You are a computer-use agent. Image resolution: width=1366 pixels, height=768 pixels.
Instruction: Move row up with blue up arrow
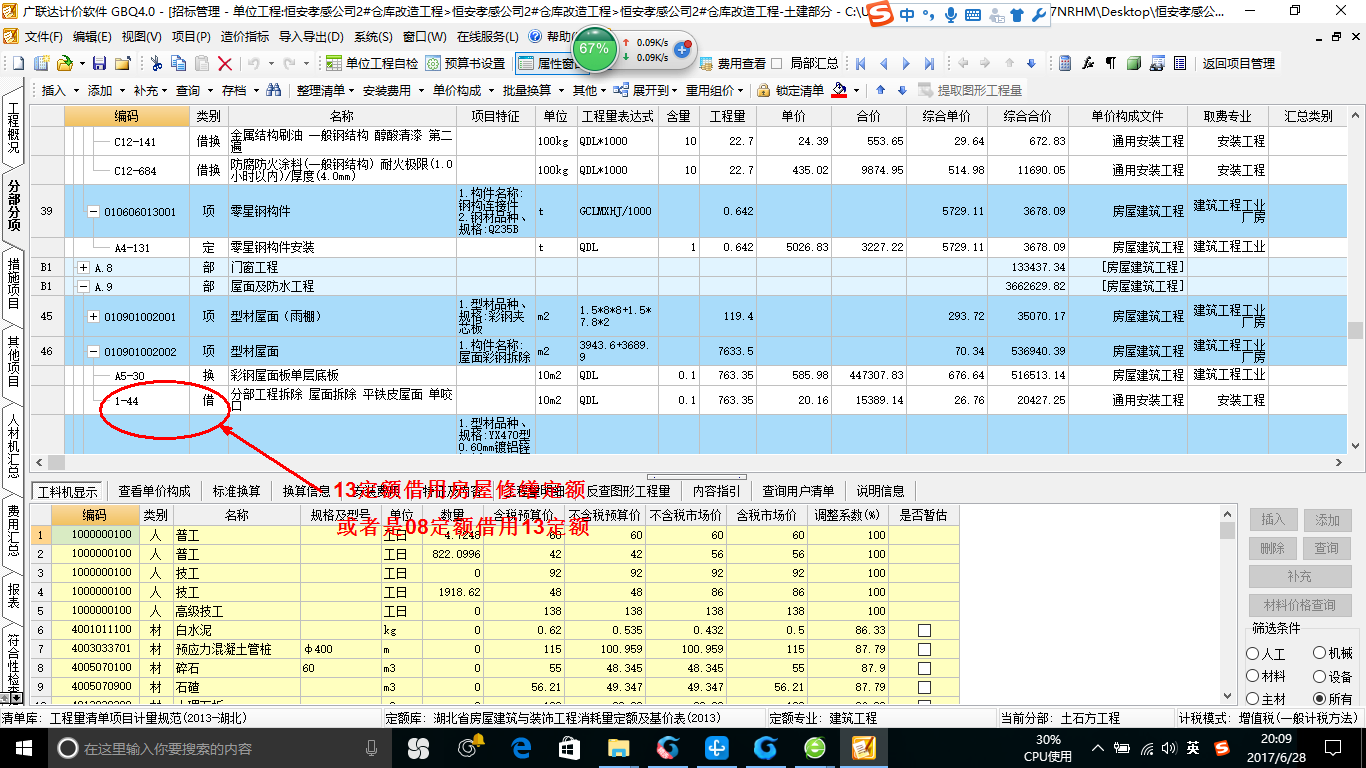[882, 90]
